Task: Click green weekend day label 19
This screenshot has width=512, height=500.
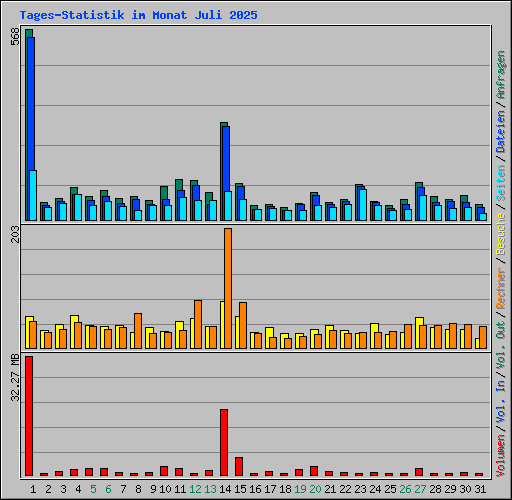Action: click(300, 489)
